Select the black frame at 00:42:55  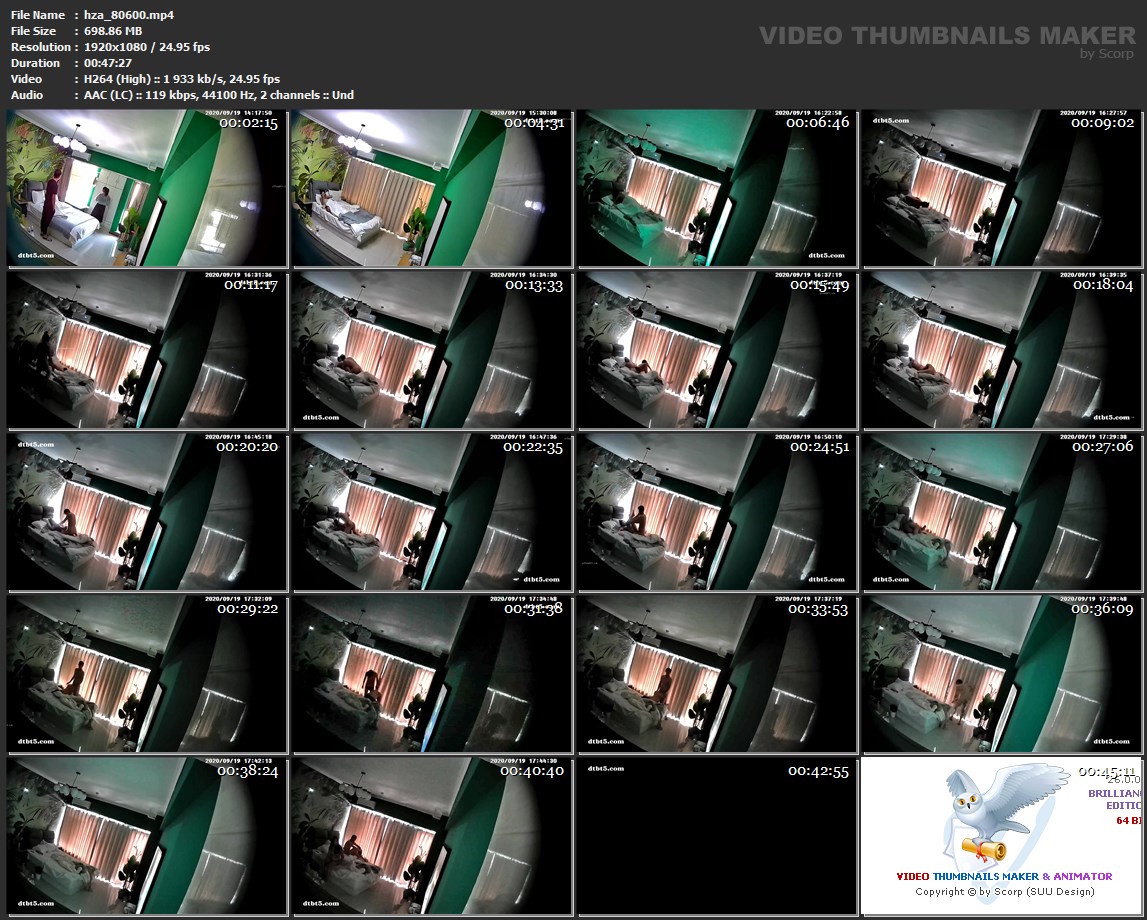pos(717,837)
